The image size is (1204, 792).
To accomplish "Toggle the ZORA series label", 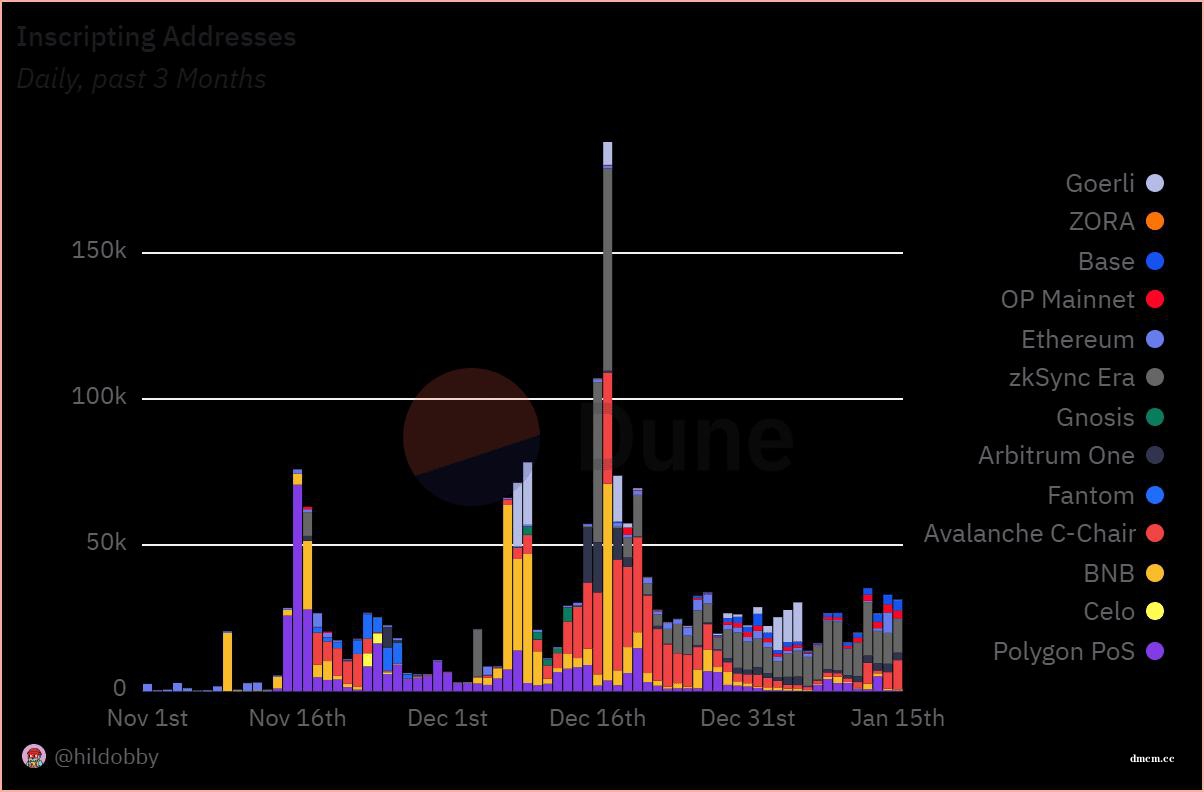I will tap(1102, 222).
